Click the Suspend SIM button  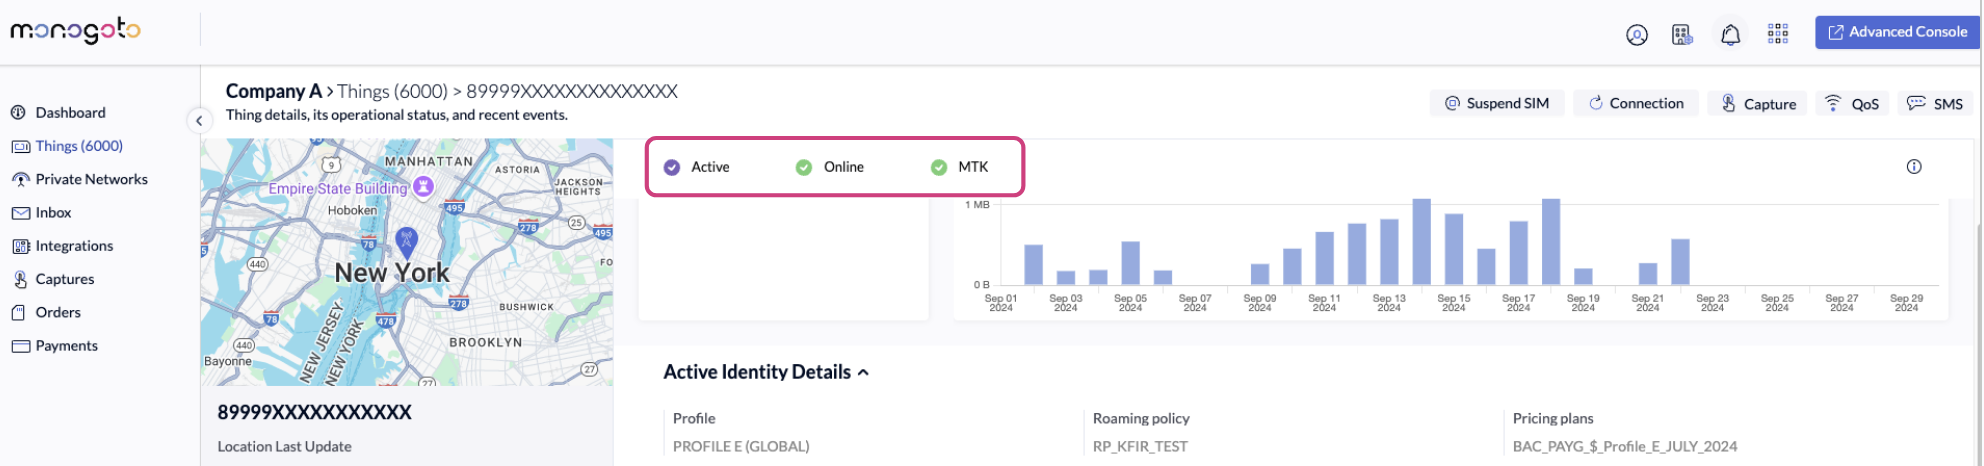click(x=1496, y=103)
